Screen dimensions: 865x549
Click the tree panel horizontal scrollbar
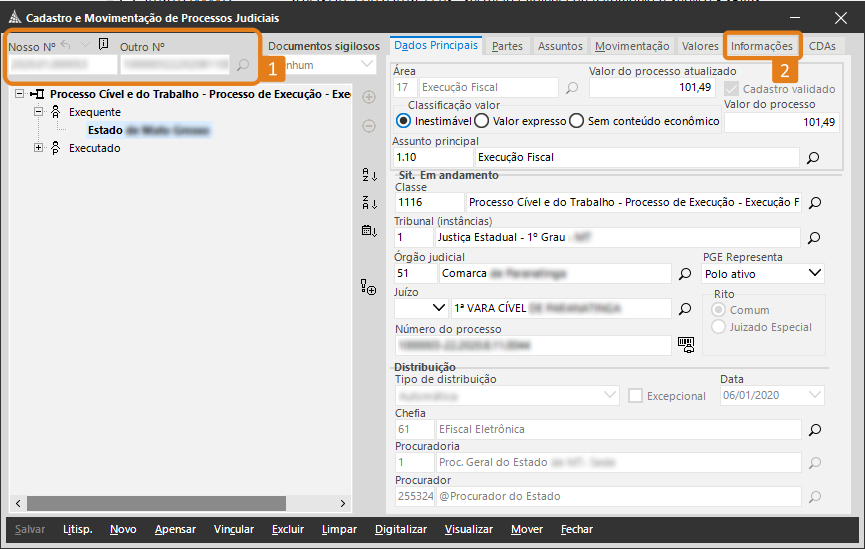coord(180,502)
